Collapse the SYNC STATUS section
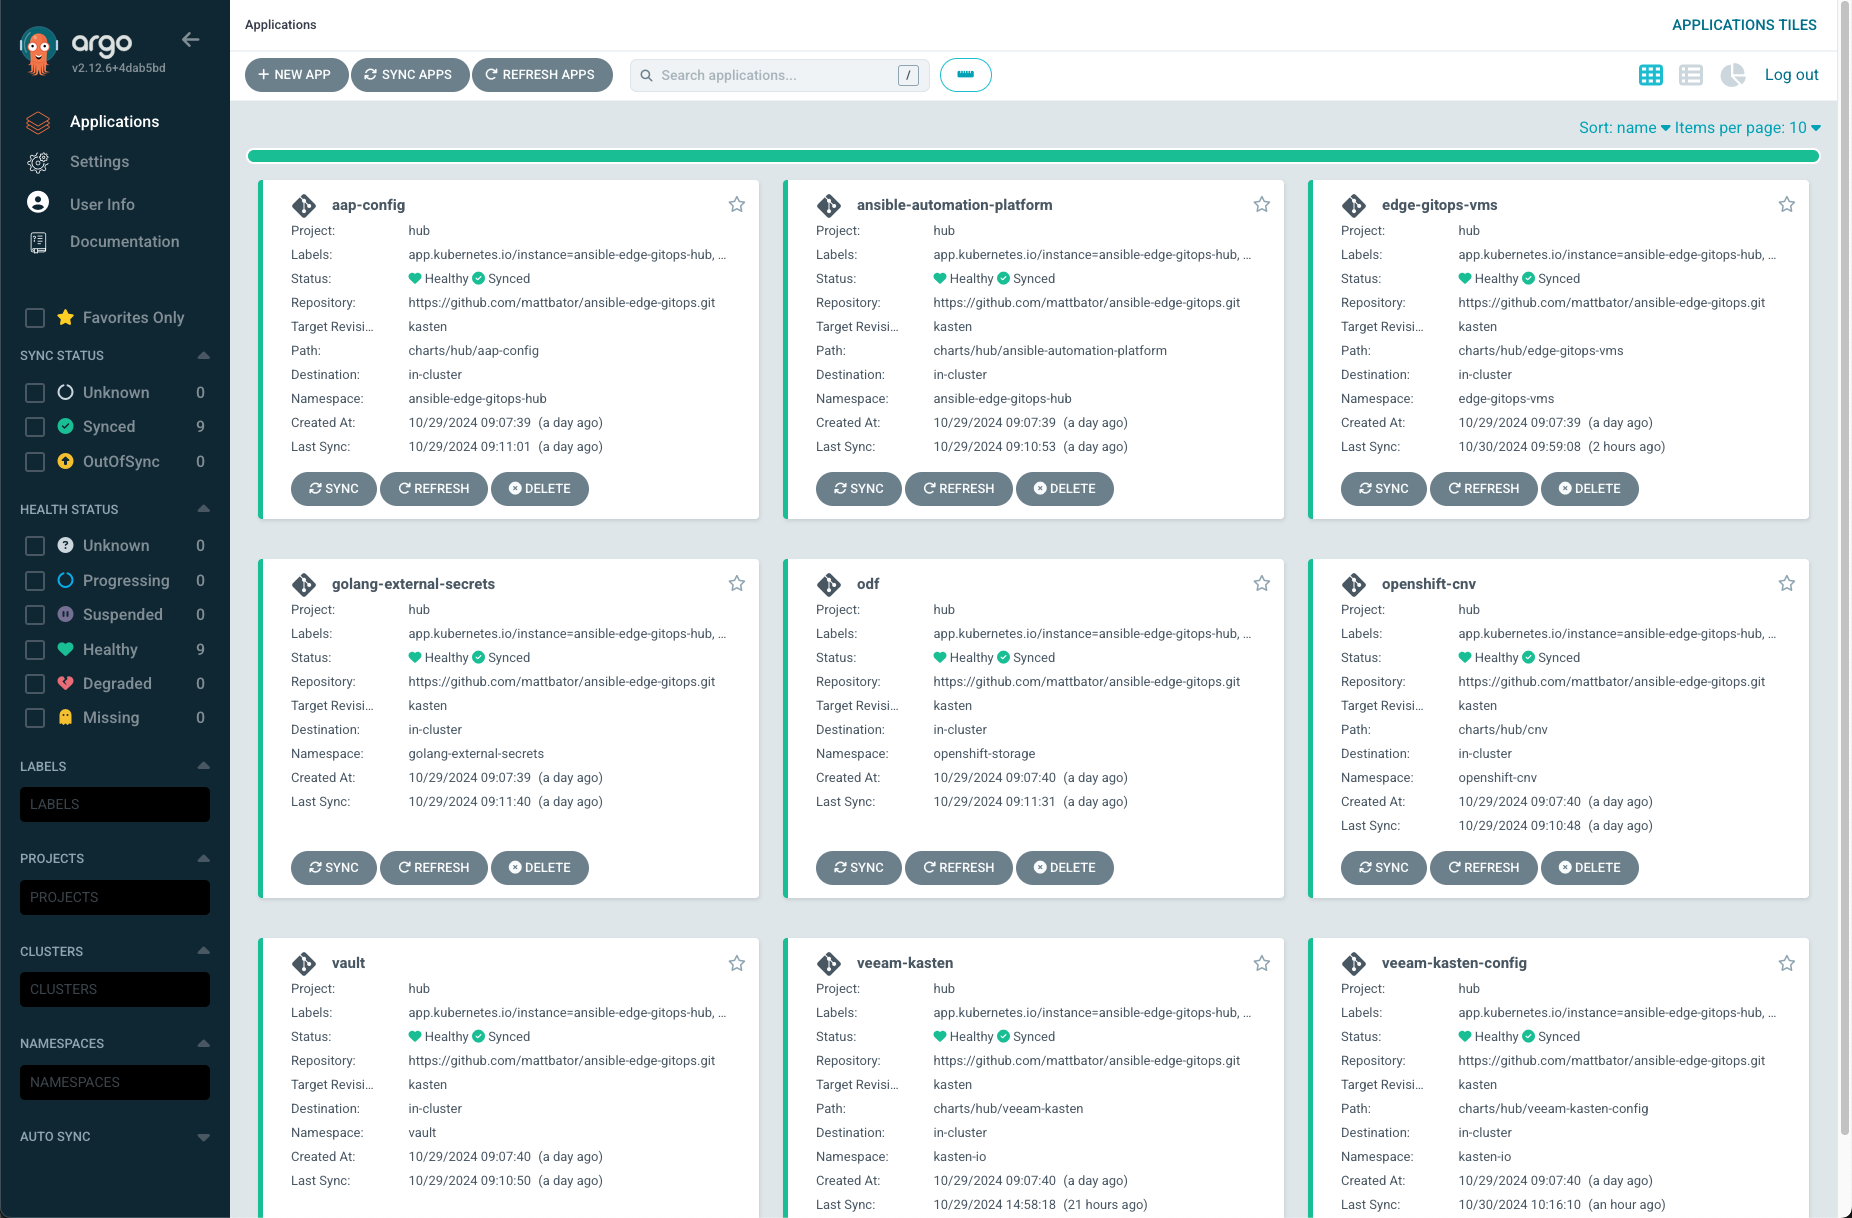Screen dimensions: 1852x1218 (x=204, y=356)
